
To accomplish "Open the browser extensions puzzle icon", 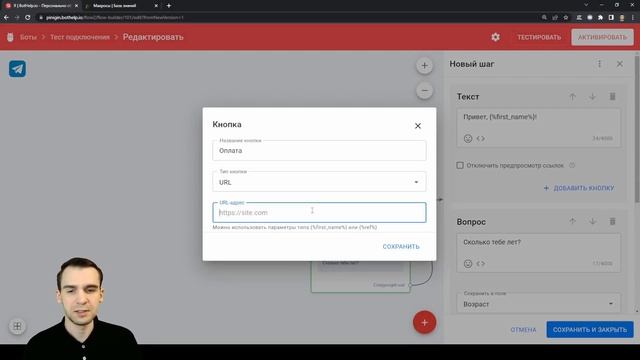I will tap(600, 18).
